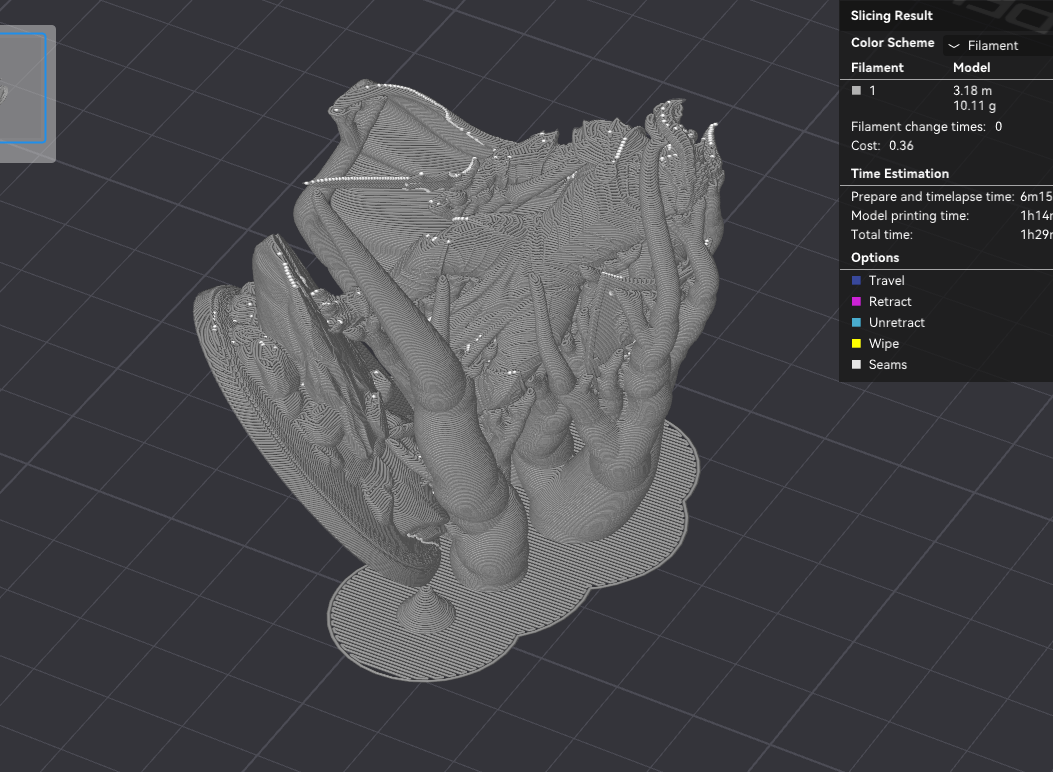Click the white Seams color swatch
Image resolution: width=1053 pixels, height=772 pixels.
(856, 365)
